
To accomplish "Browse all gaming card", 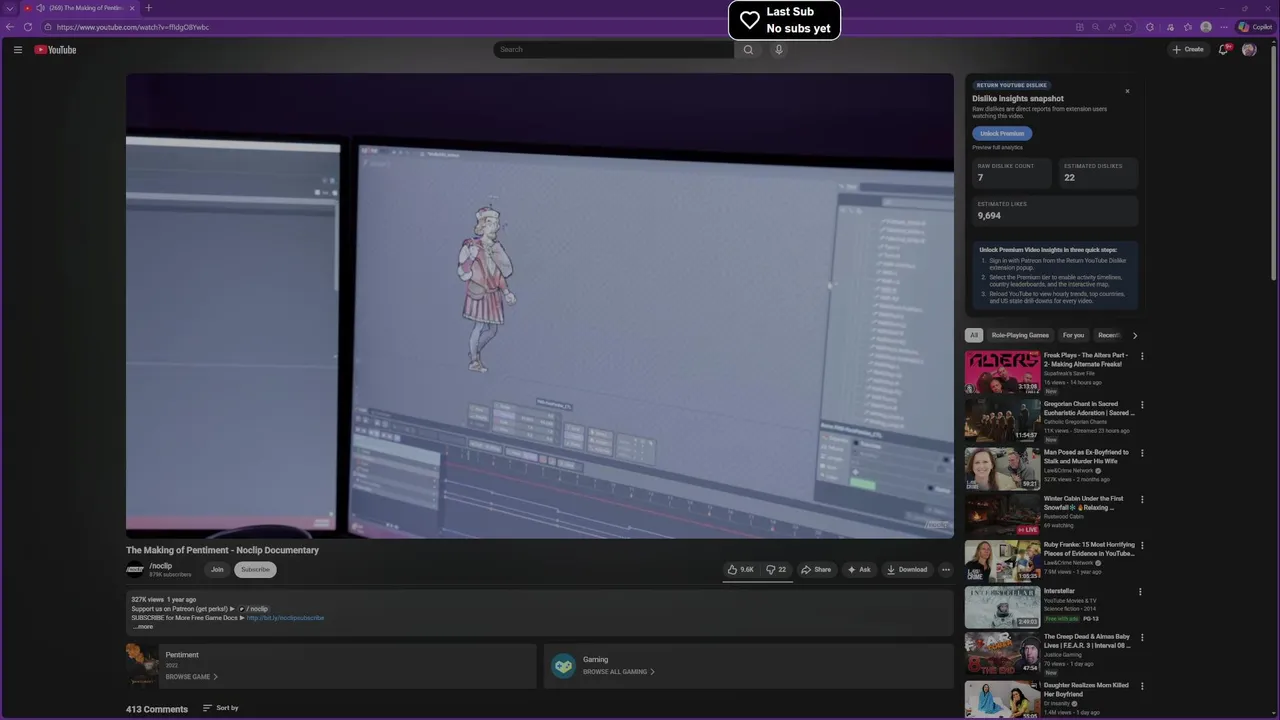I will [748, 666].
